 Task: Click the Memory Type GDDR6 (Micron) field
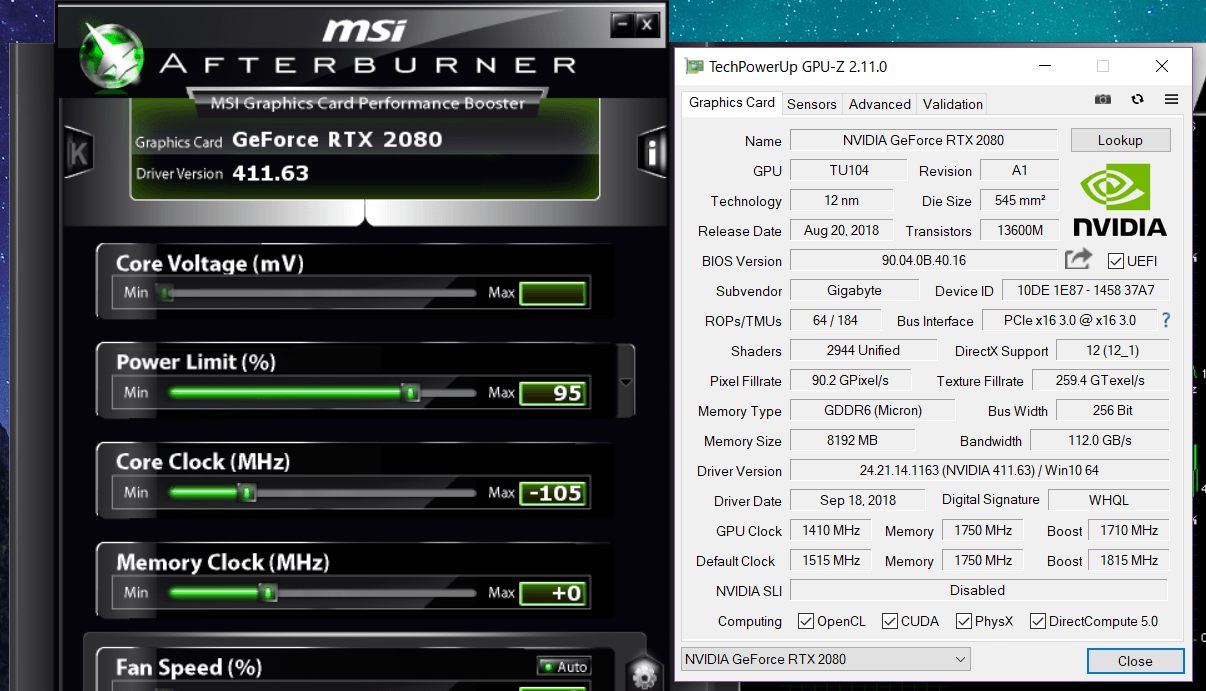(x=873, y=410)
